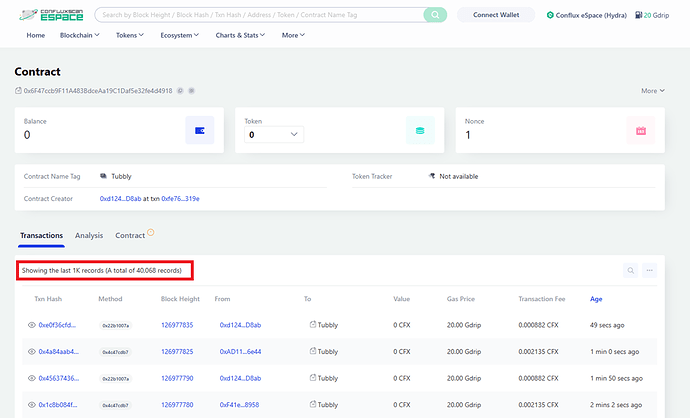
Task: Click '0.002135 CFX' fee in the 126977825 row
Action: [x=538, y=352]
